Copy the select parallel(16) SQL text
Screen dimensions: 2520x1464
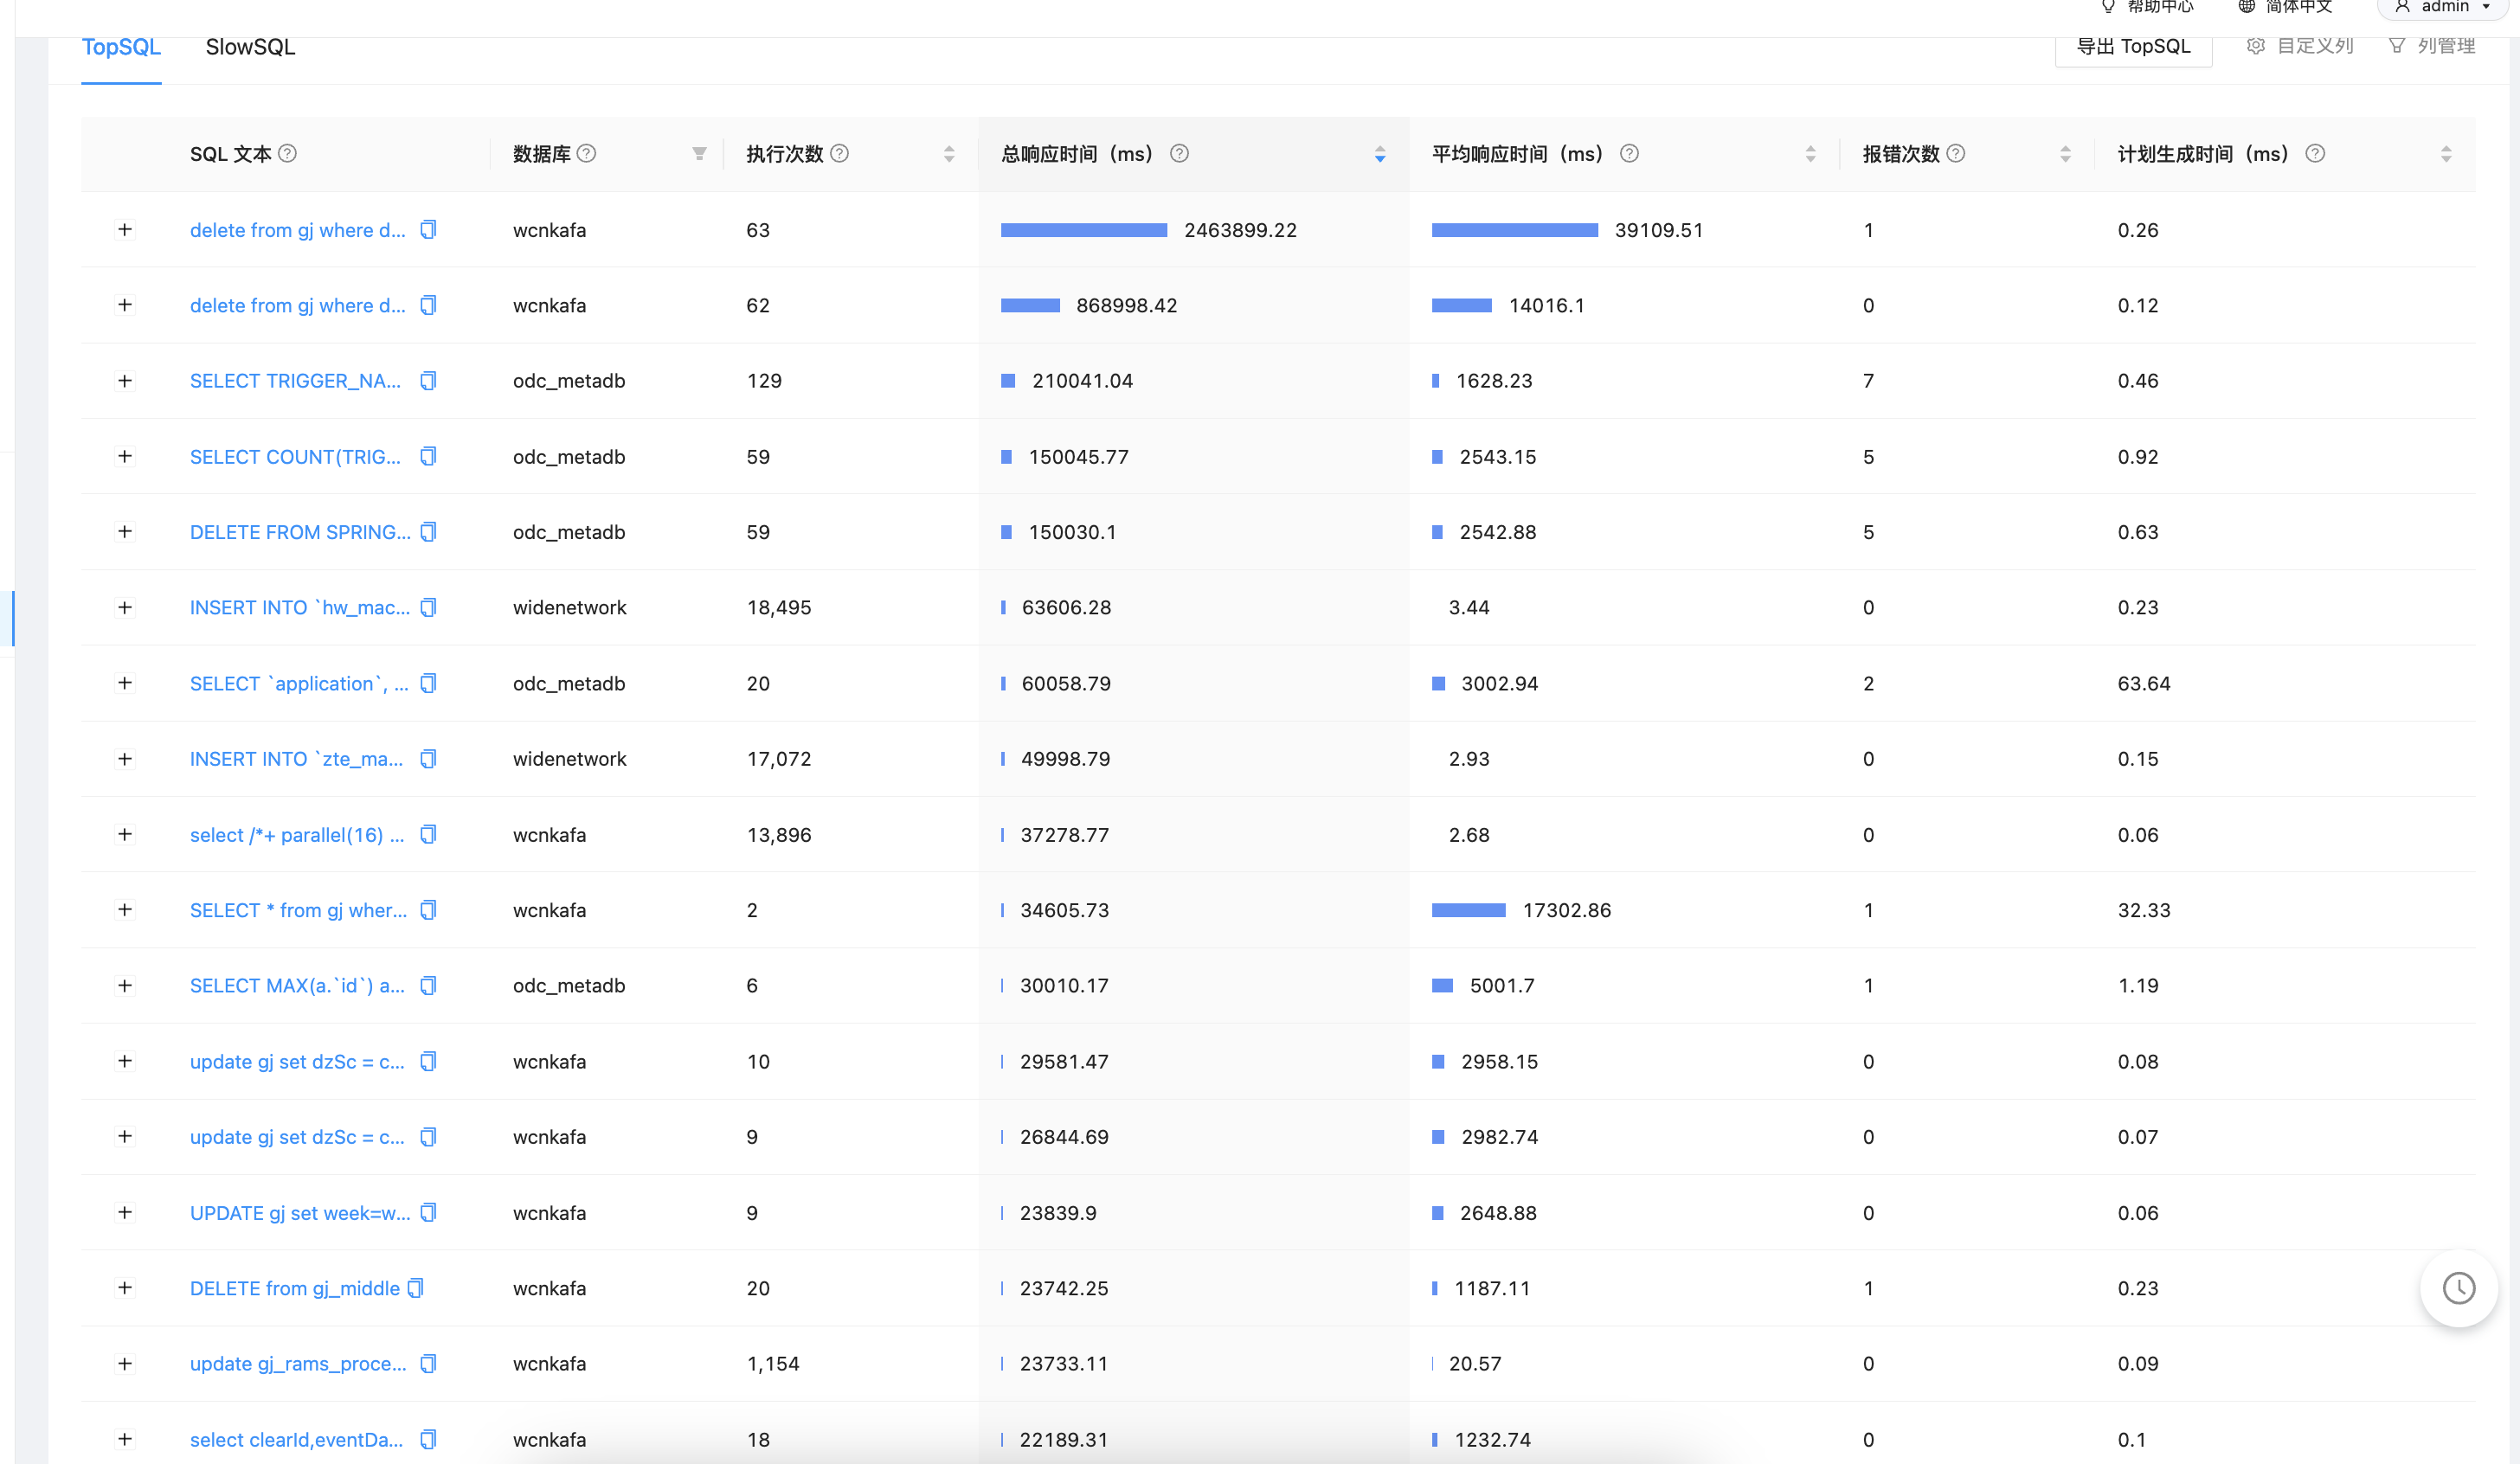(x=428, y=835)
